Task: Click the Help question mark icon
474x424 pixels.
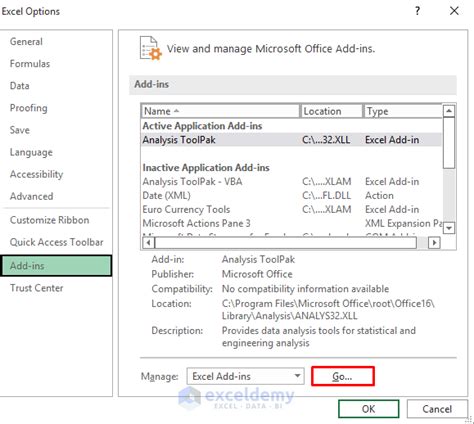Action: click(417, 11)
